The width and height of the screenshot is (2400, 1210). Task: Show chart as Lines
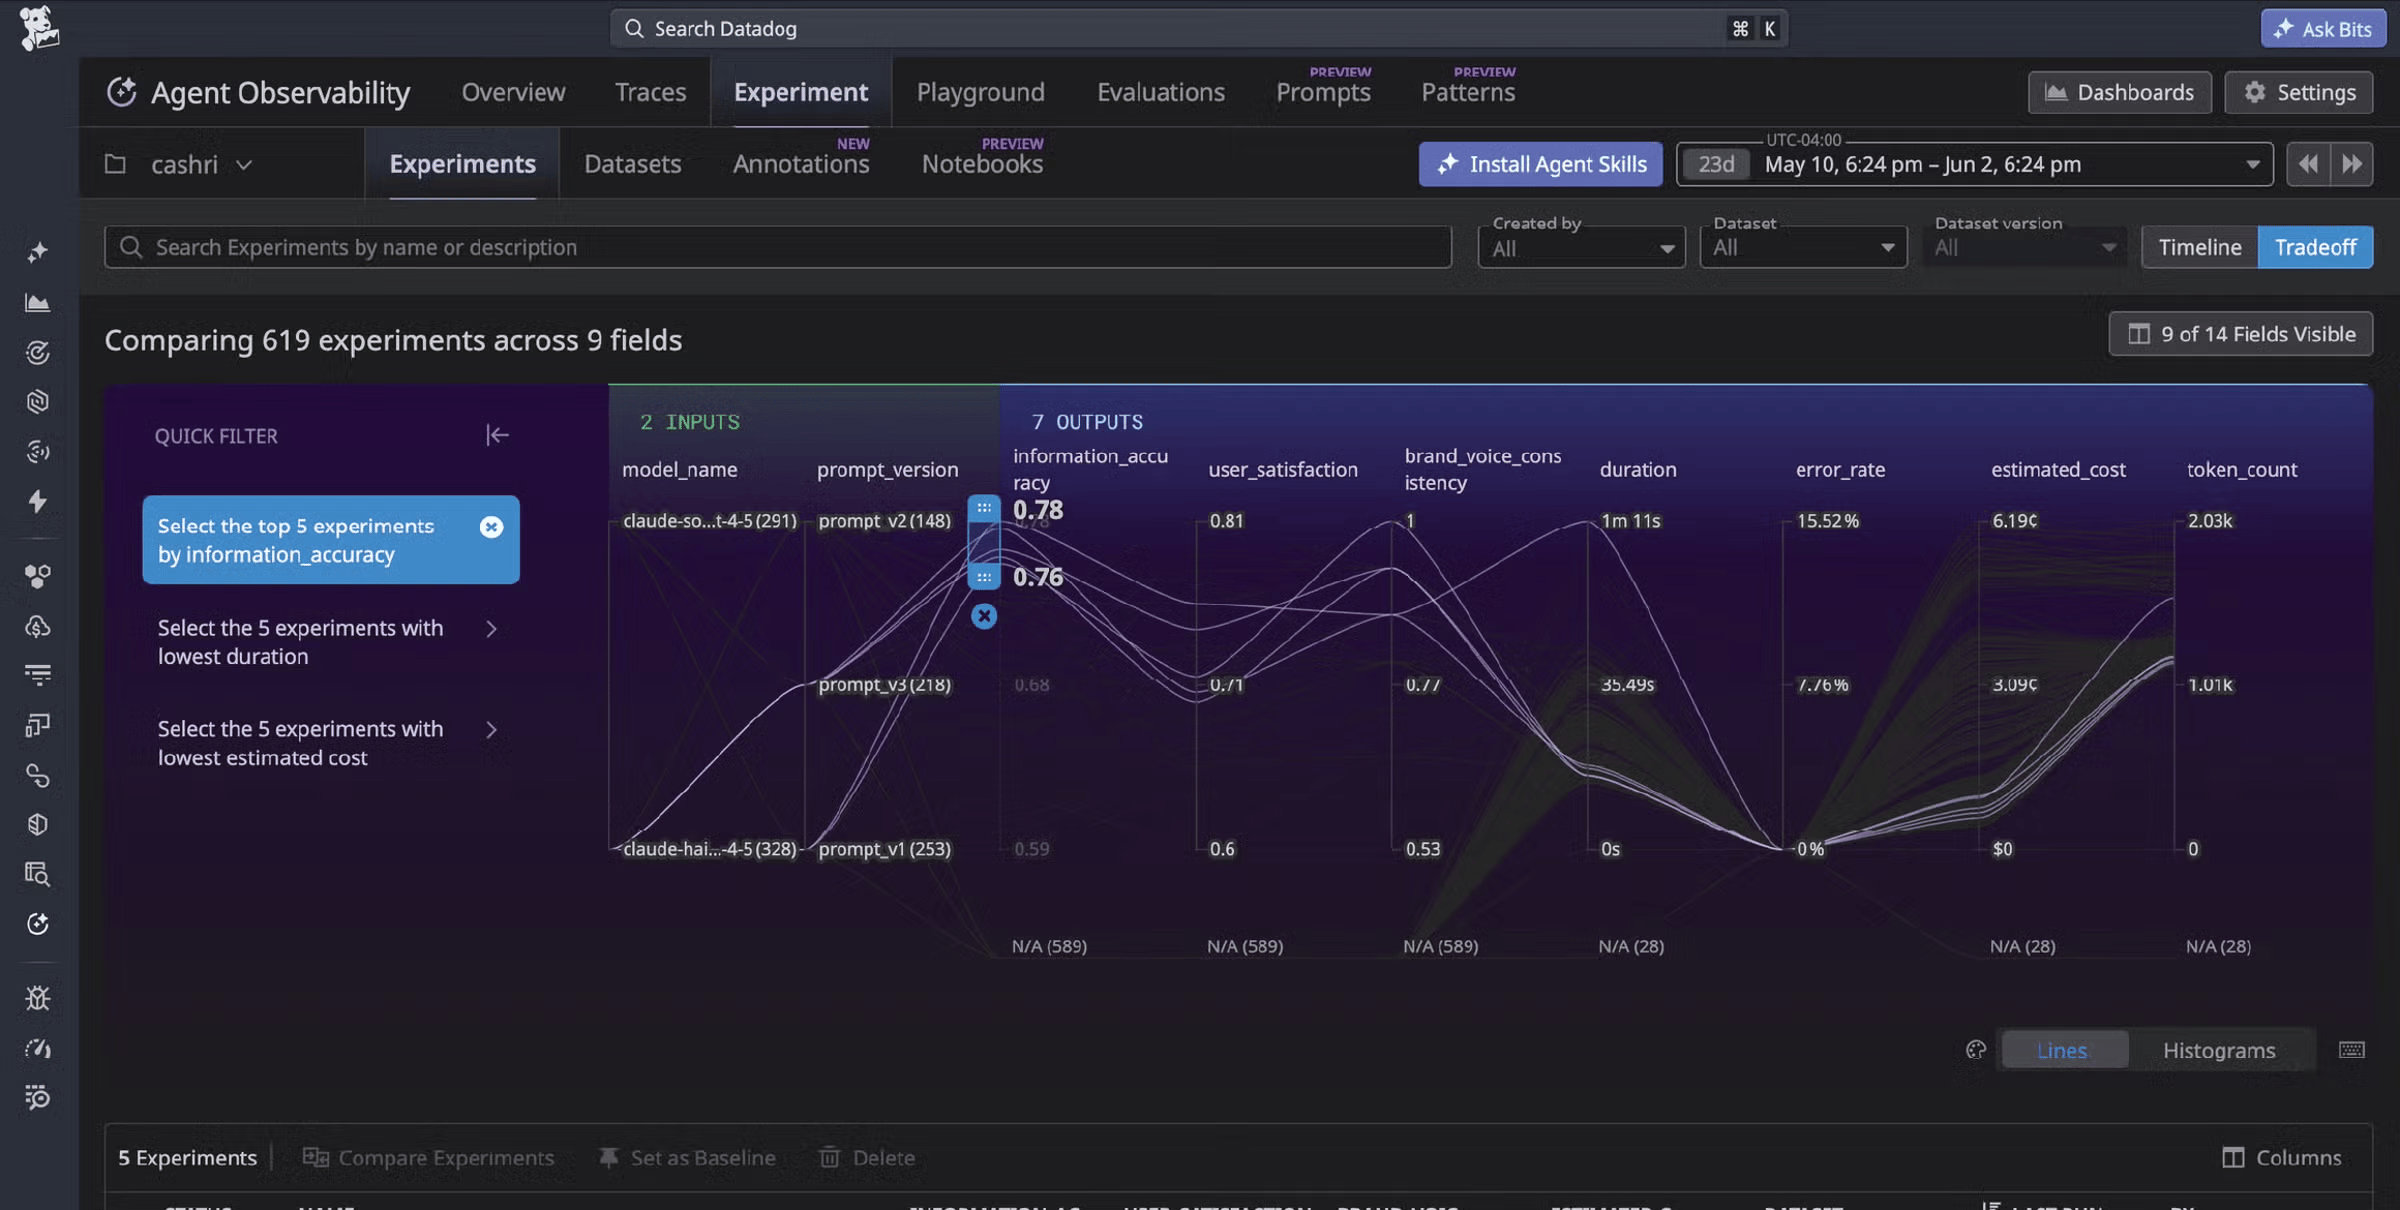click(2063, 1050)
